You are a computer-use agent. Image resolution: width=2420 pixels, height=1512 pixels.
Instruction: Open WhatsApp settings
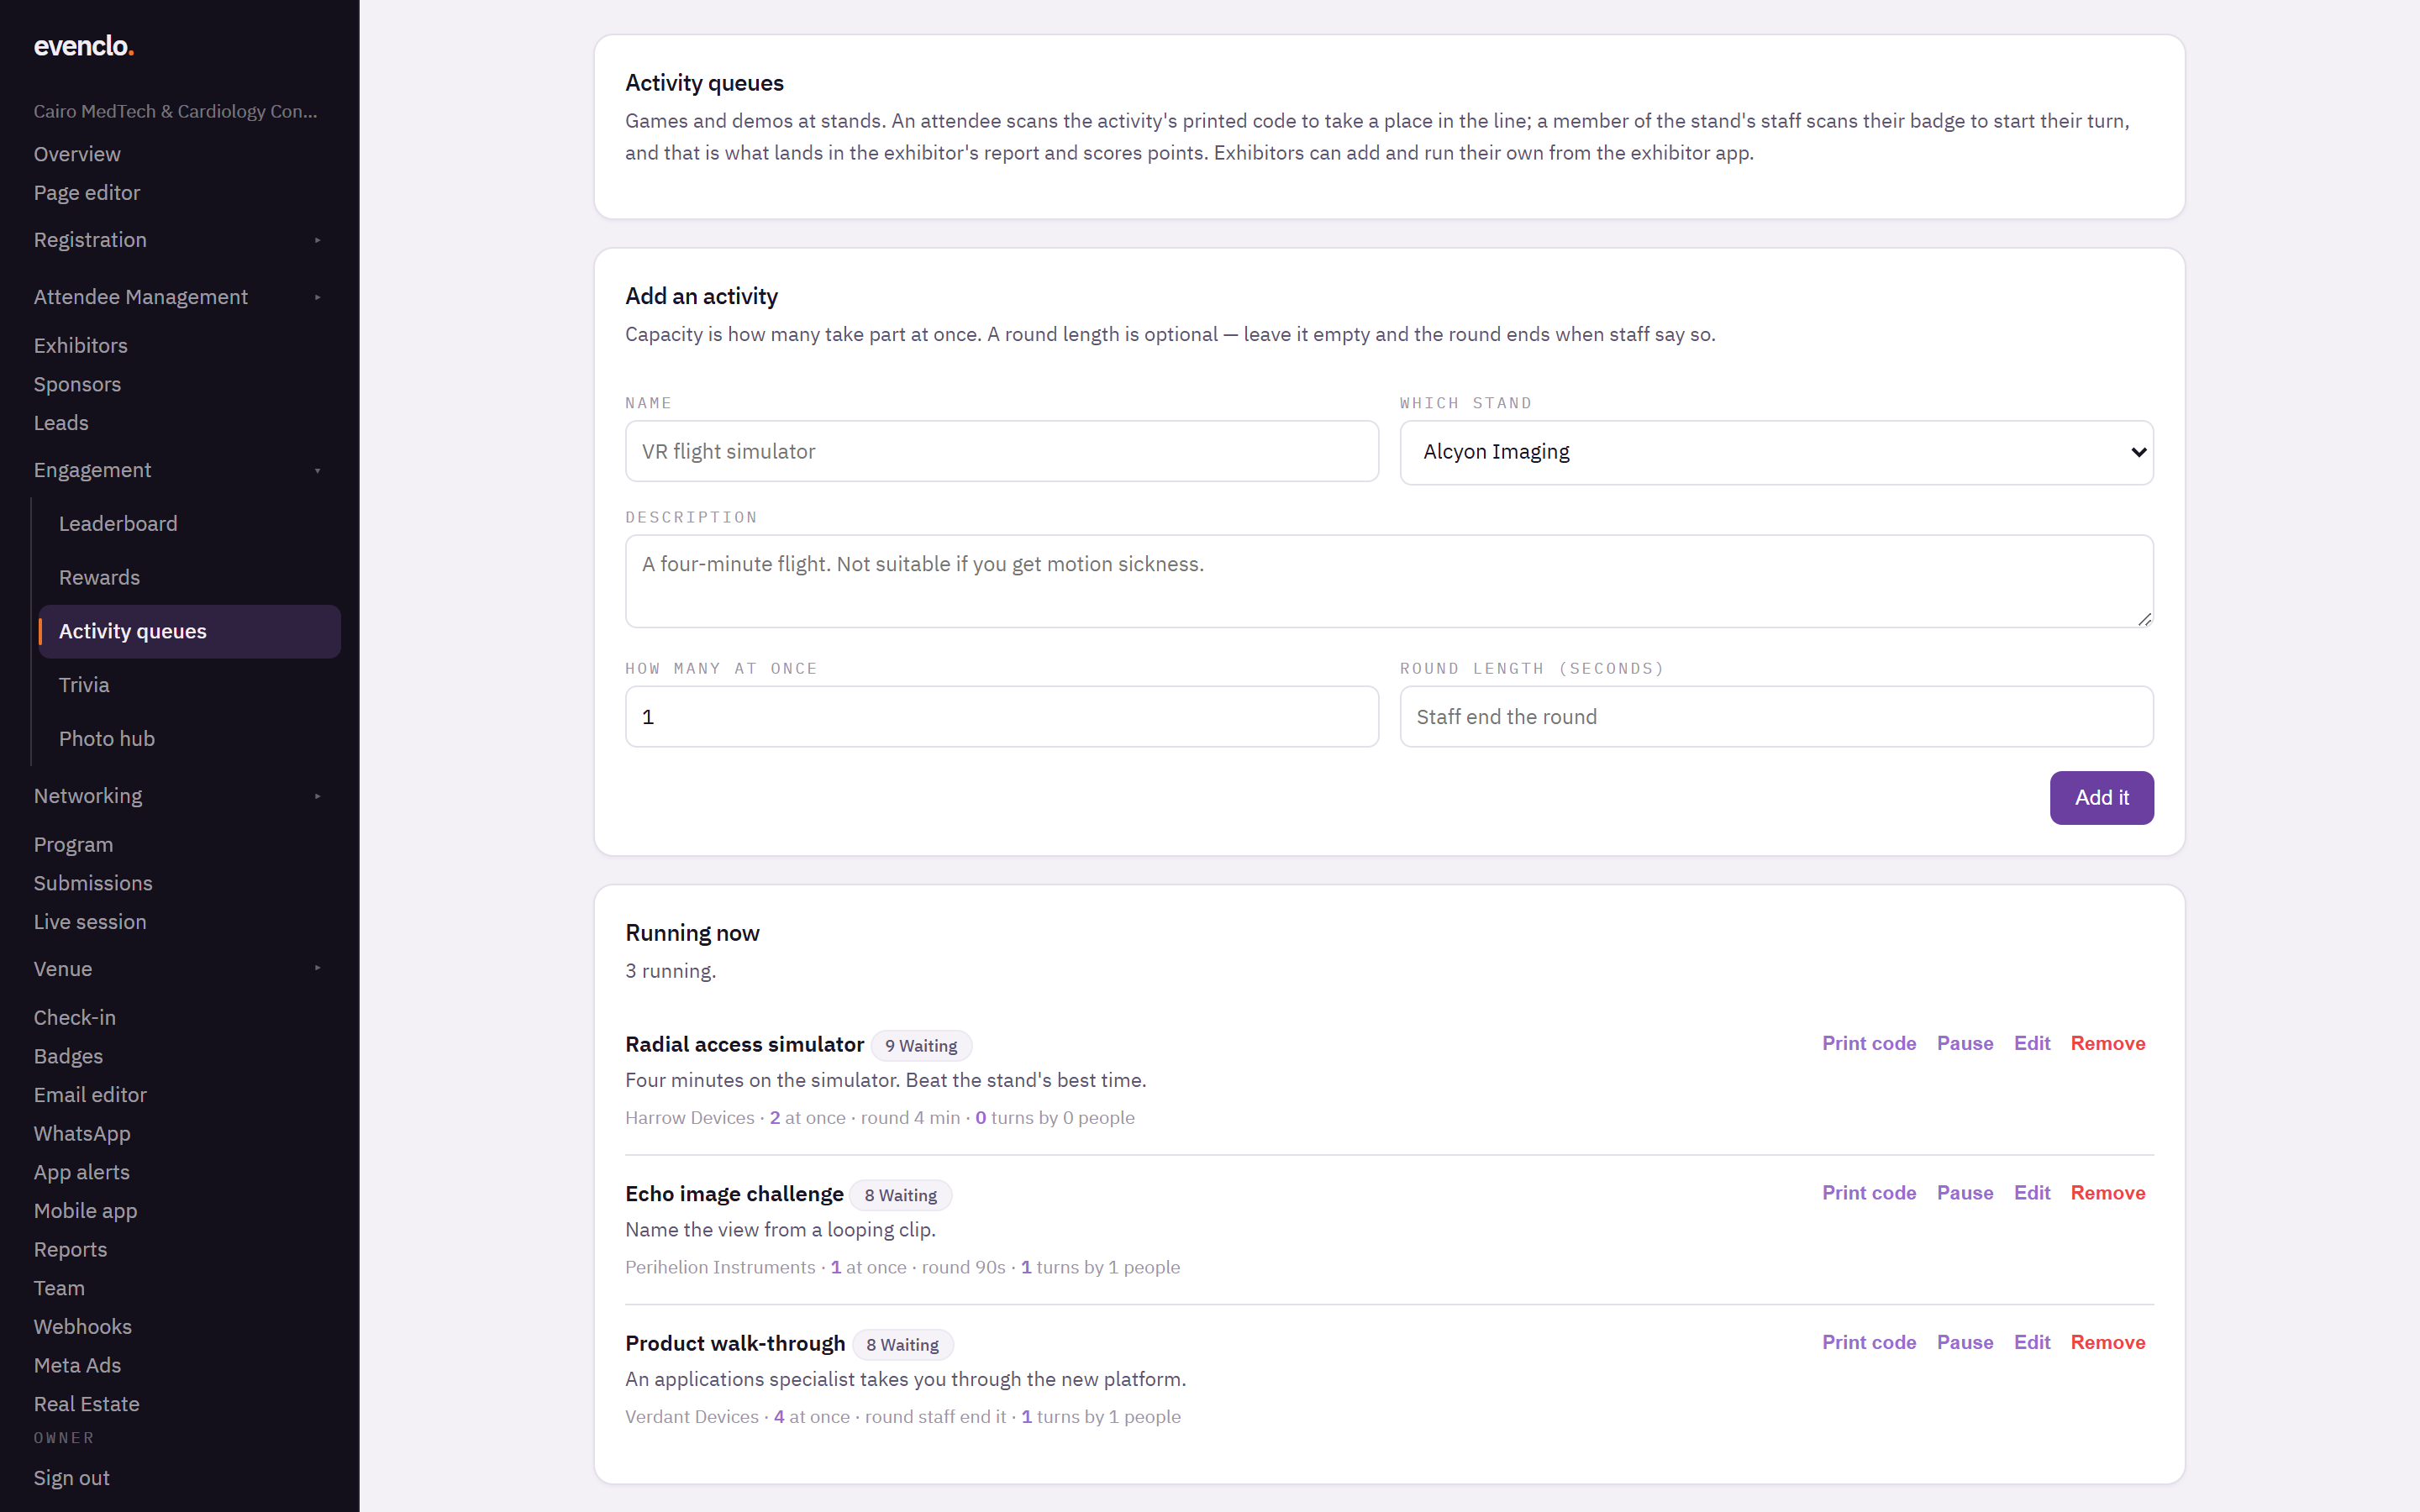click(x=82, y=1134)
